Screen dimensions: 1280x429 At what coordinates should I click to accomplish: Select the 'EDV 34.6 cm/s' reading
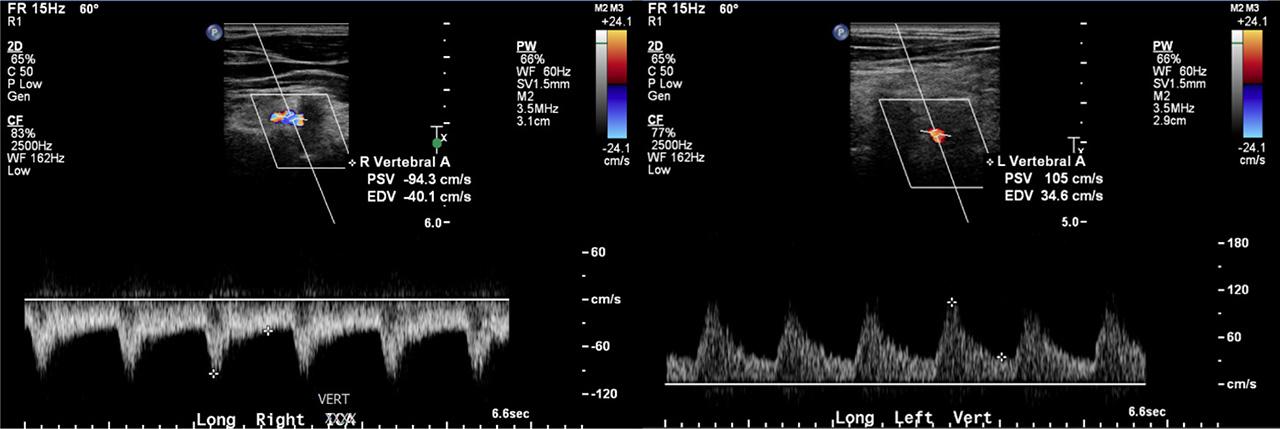1053,197
